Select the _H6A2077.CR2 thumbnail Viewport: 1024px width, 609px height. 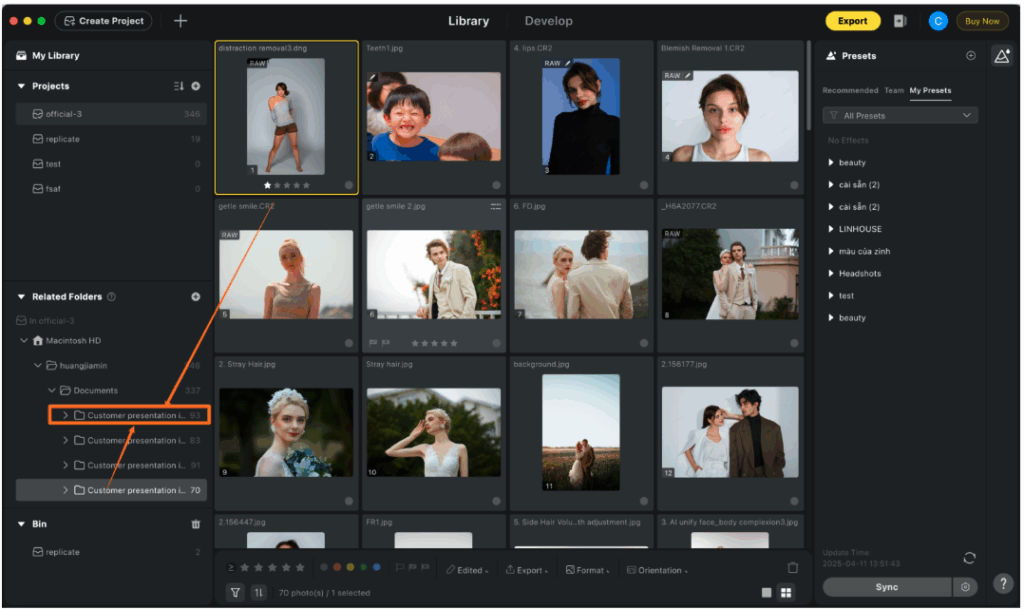click(x=730, y=274)
